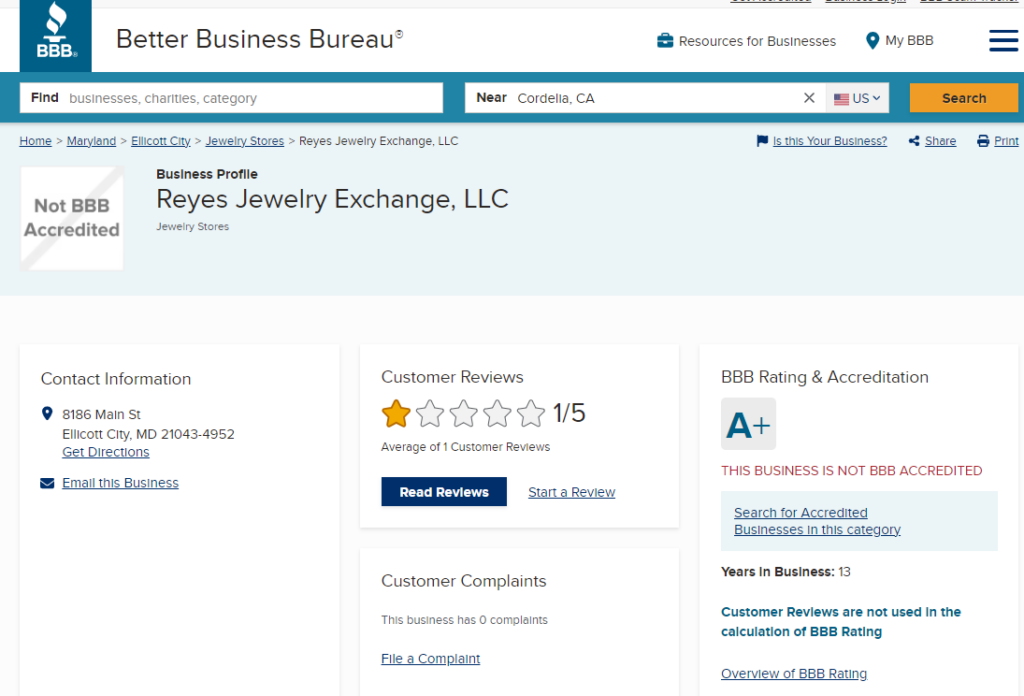
Task: Go to Ellicott City breadcrumb
Action: 161,141
